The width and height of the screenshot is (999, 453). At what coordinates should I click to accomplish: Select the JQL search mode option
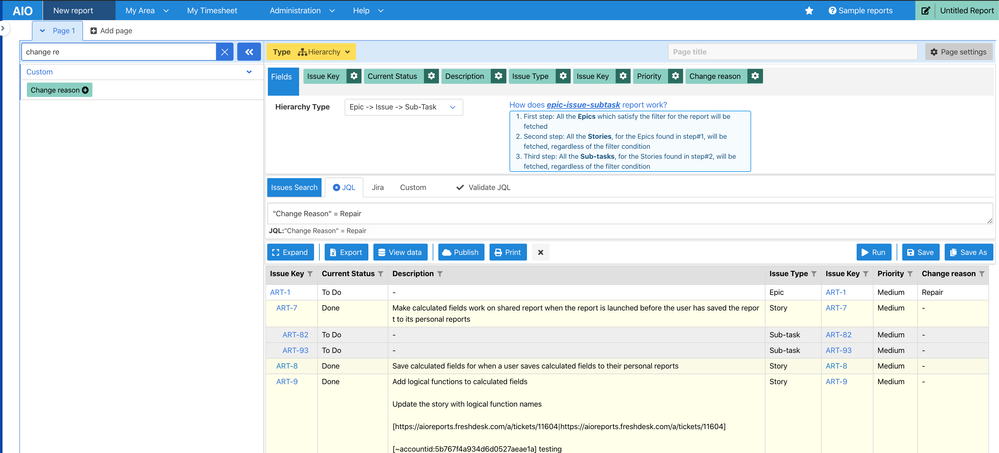pos(344,188)
